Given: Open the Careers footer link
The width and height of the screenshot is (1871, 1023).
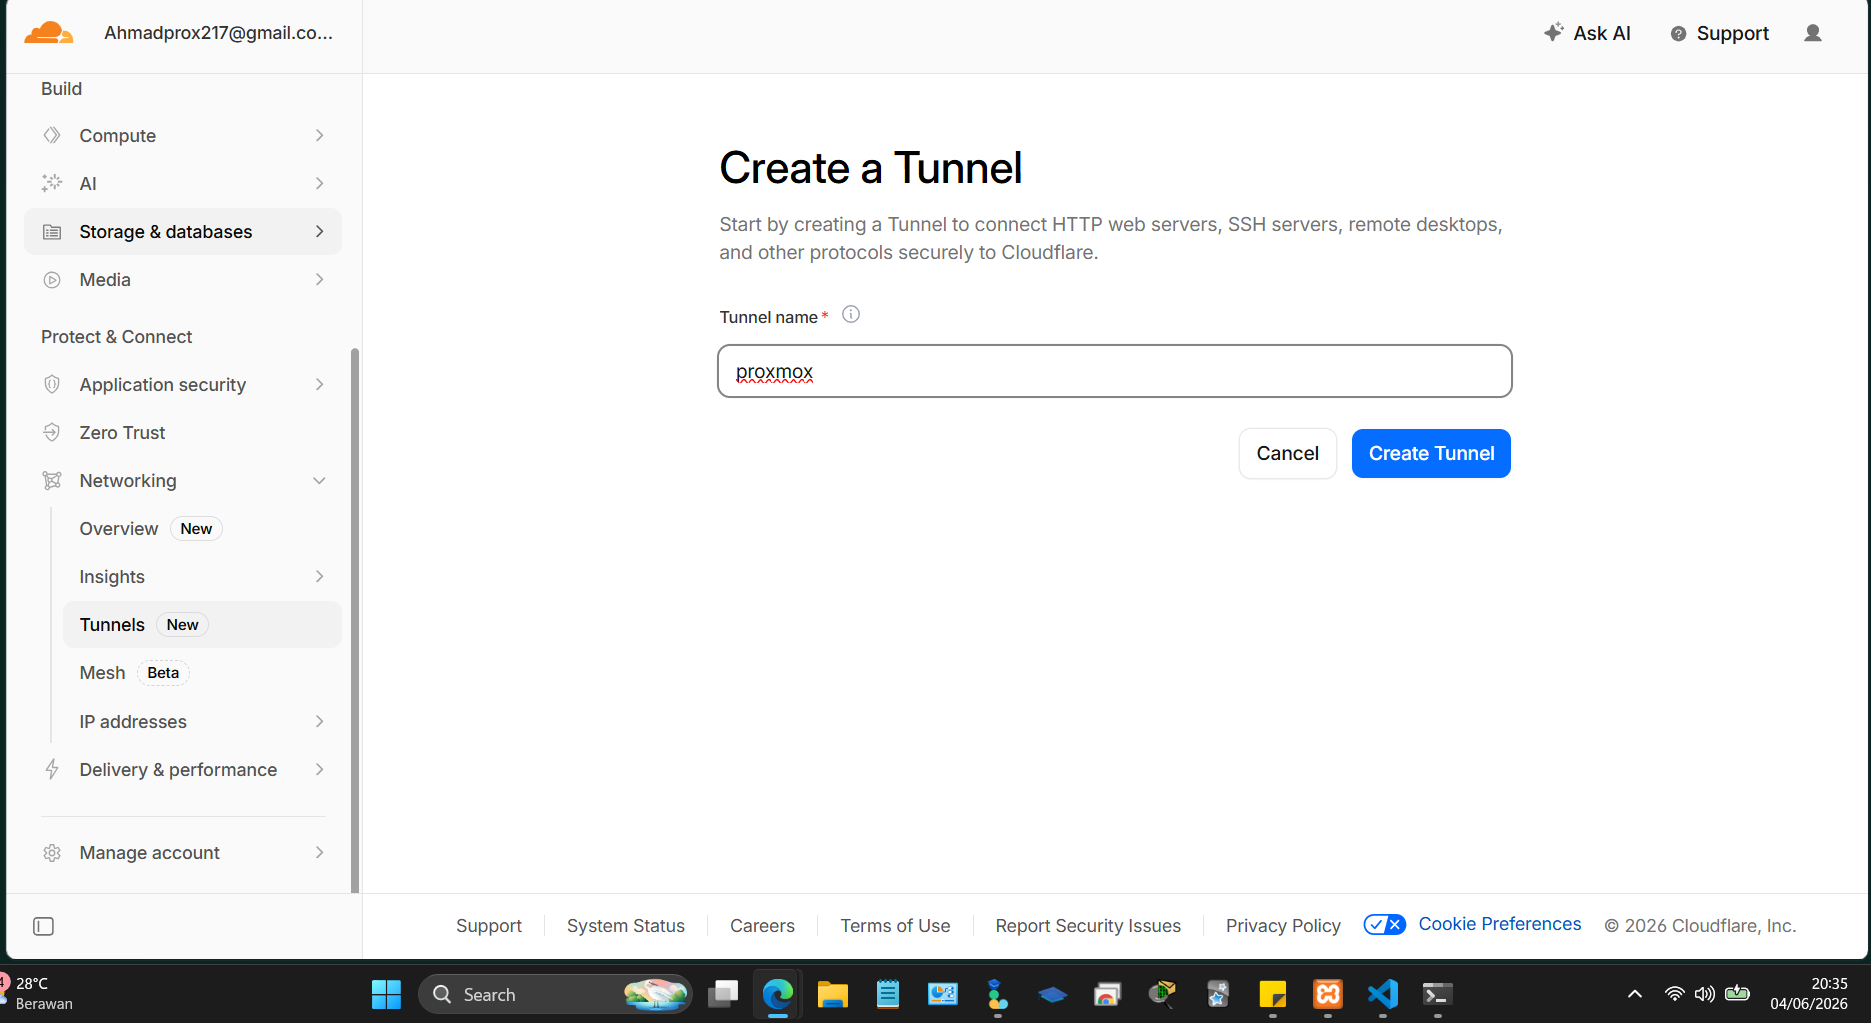Looking at the screenshot, I should pyautogui.click(x=762, y=926).
